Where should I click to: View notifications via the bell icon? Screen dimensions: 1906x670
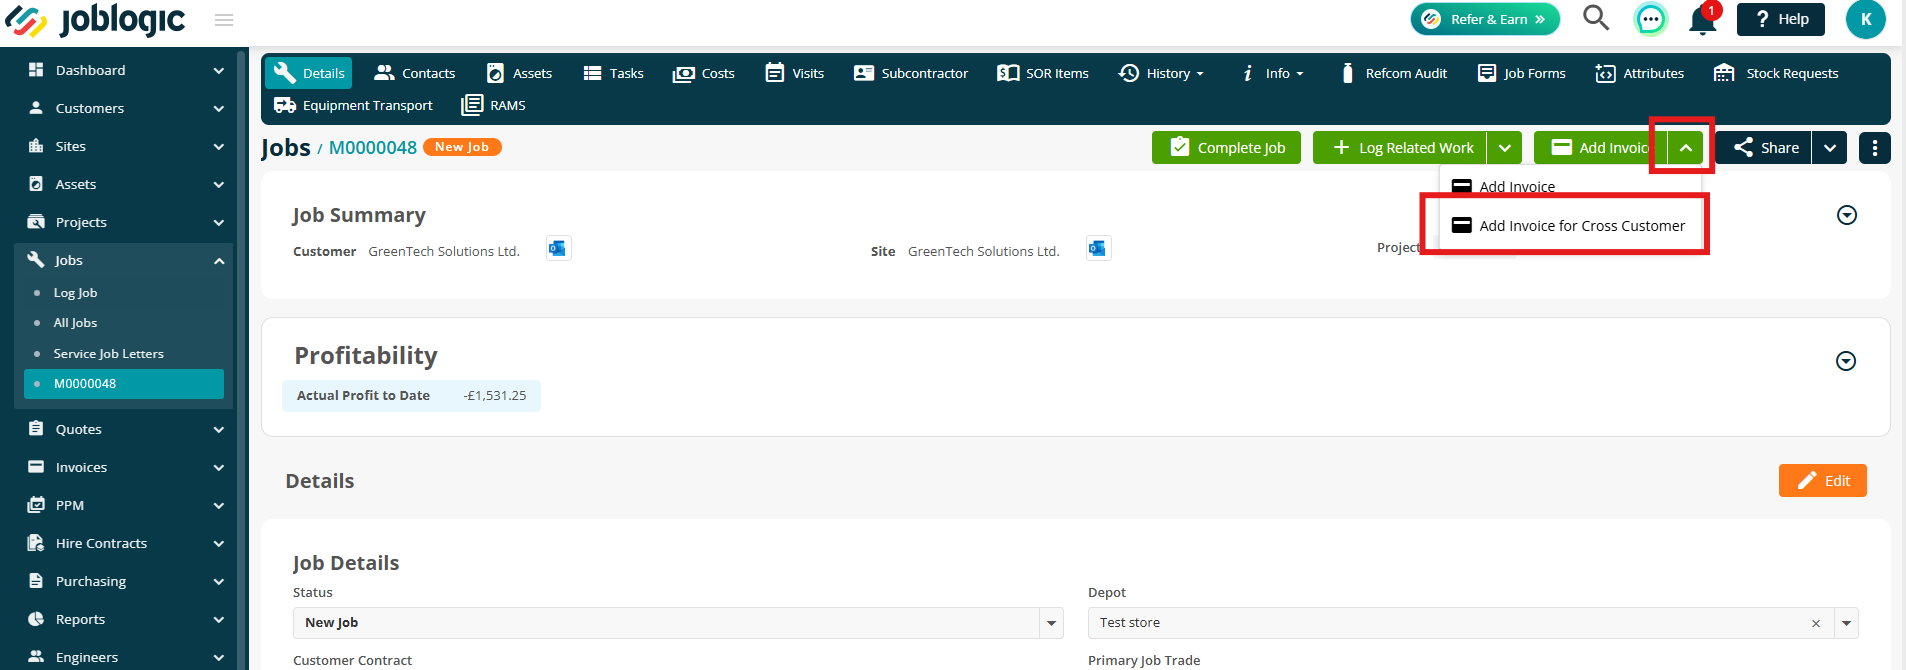(1702, 19)
